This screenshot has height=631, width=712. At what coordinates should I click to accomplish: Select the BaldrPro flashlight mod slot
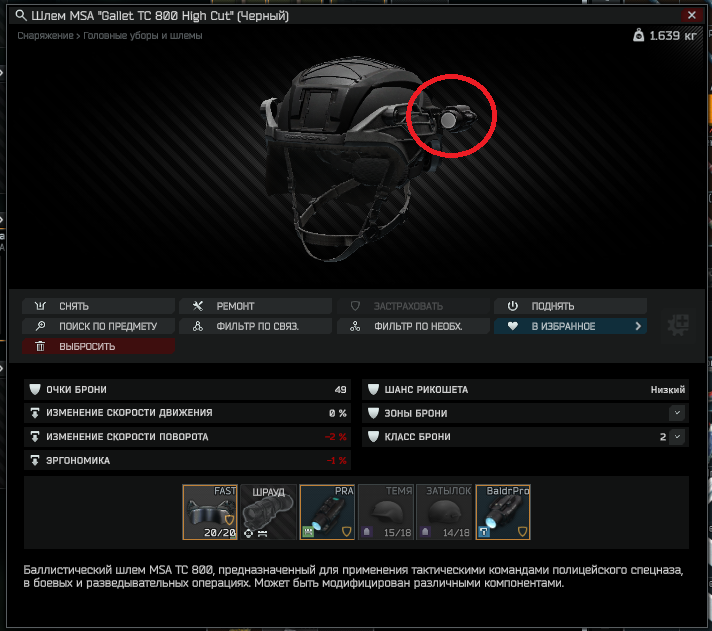503,512
